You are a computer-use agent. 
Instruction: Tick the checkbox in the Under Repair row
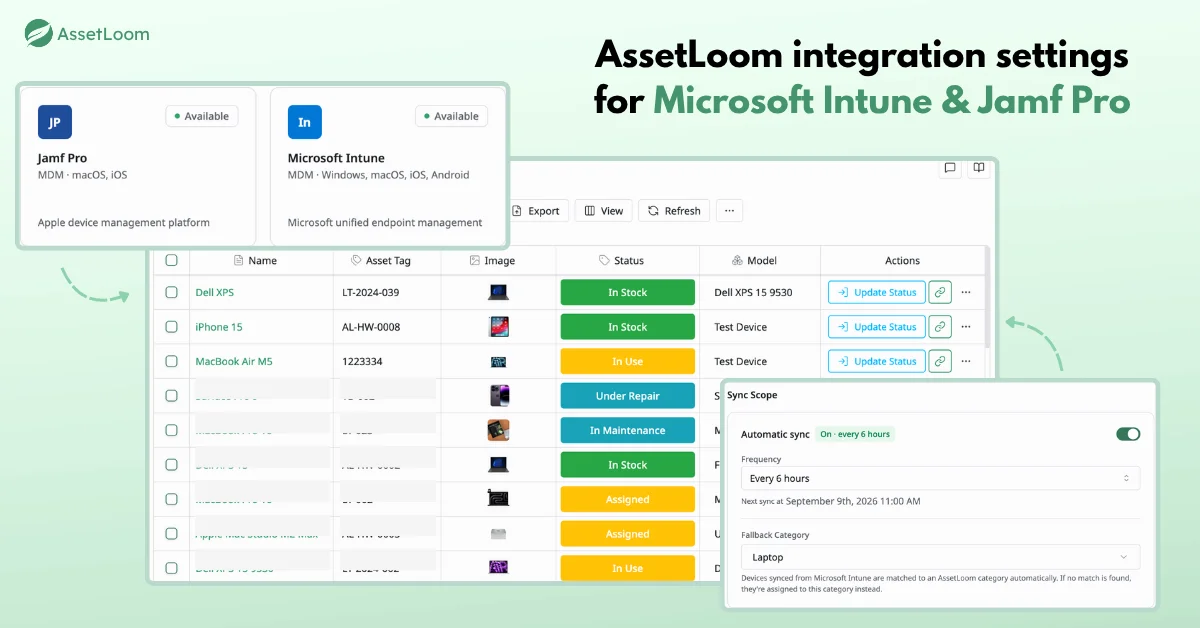[x=171, y=396]
